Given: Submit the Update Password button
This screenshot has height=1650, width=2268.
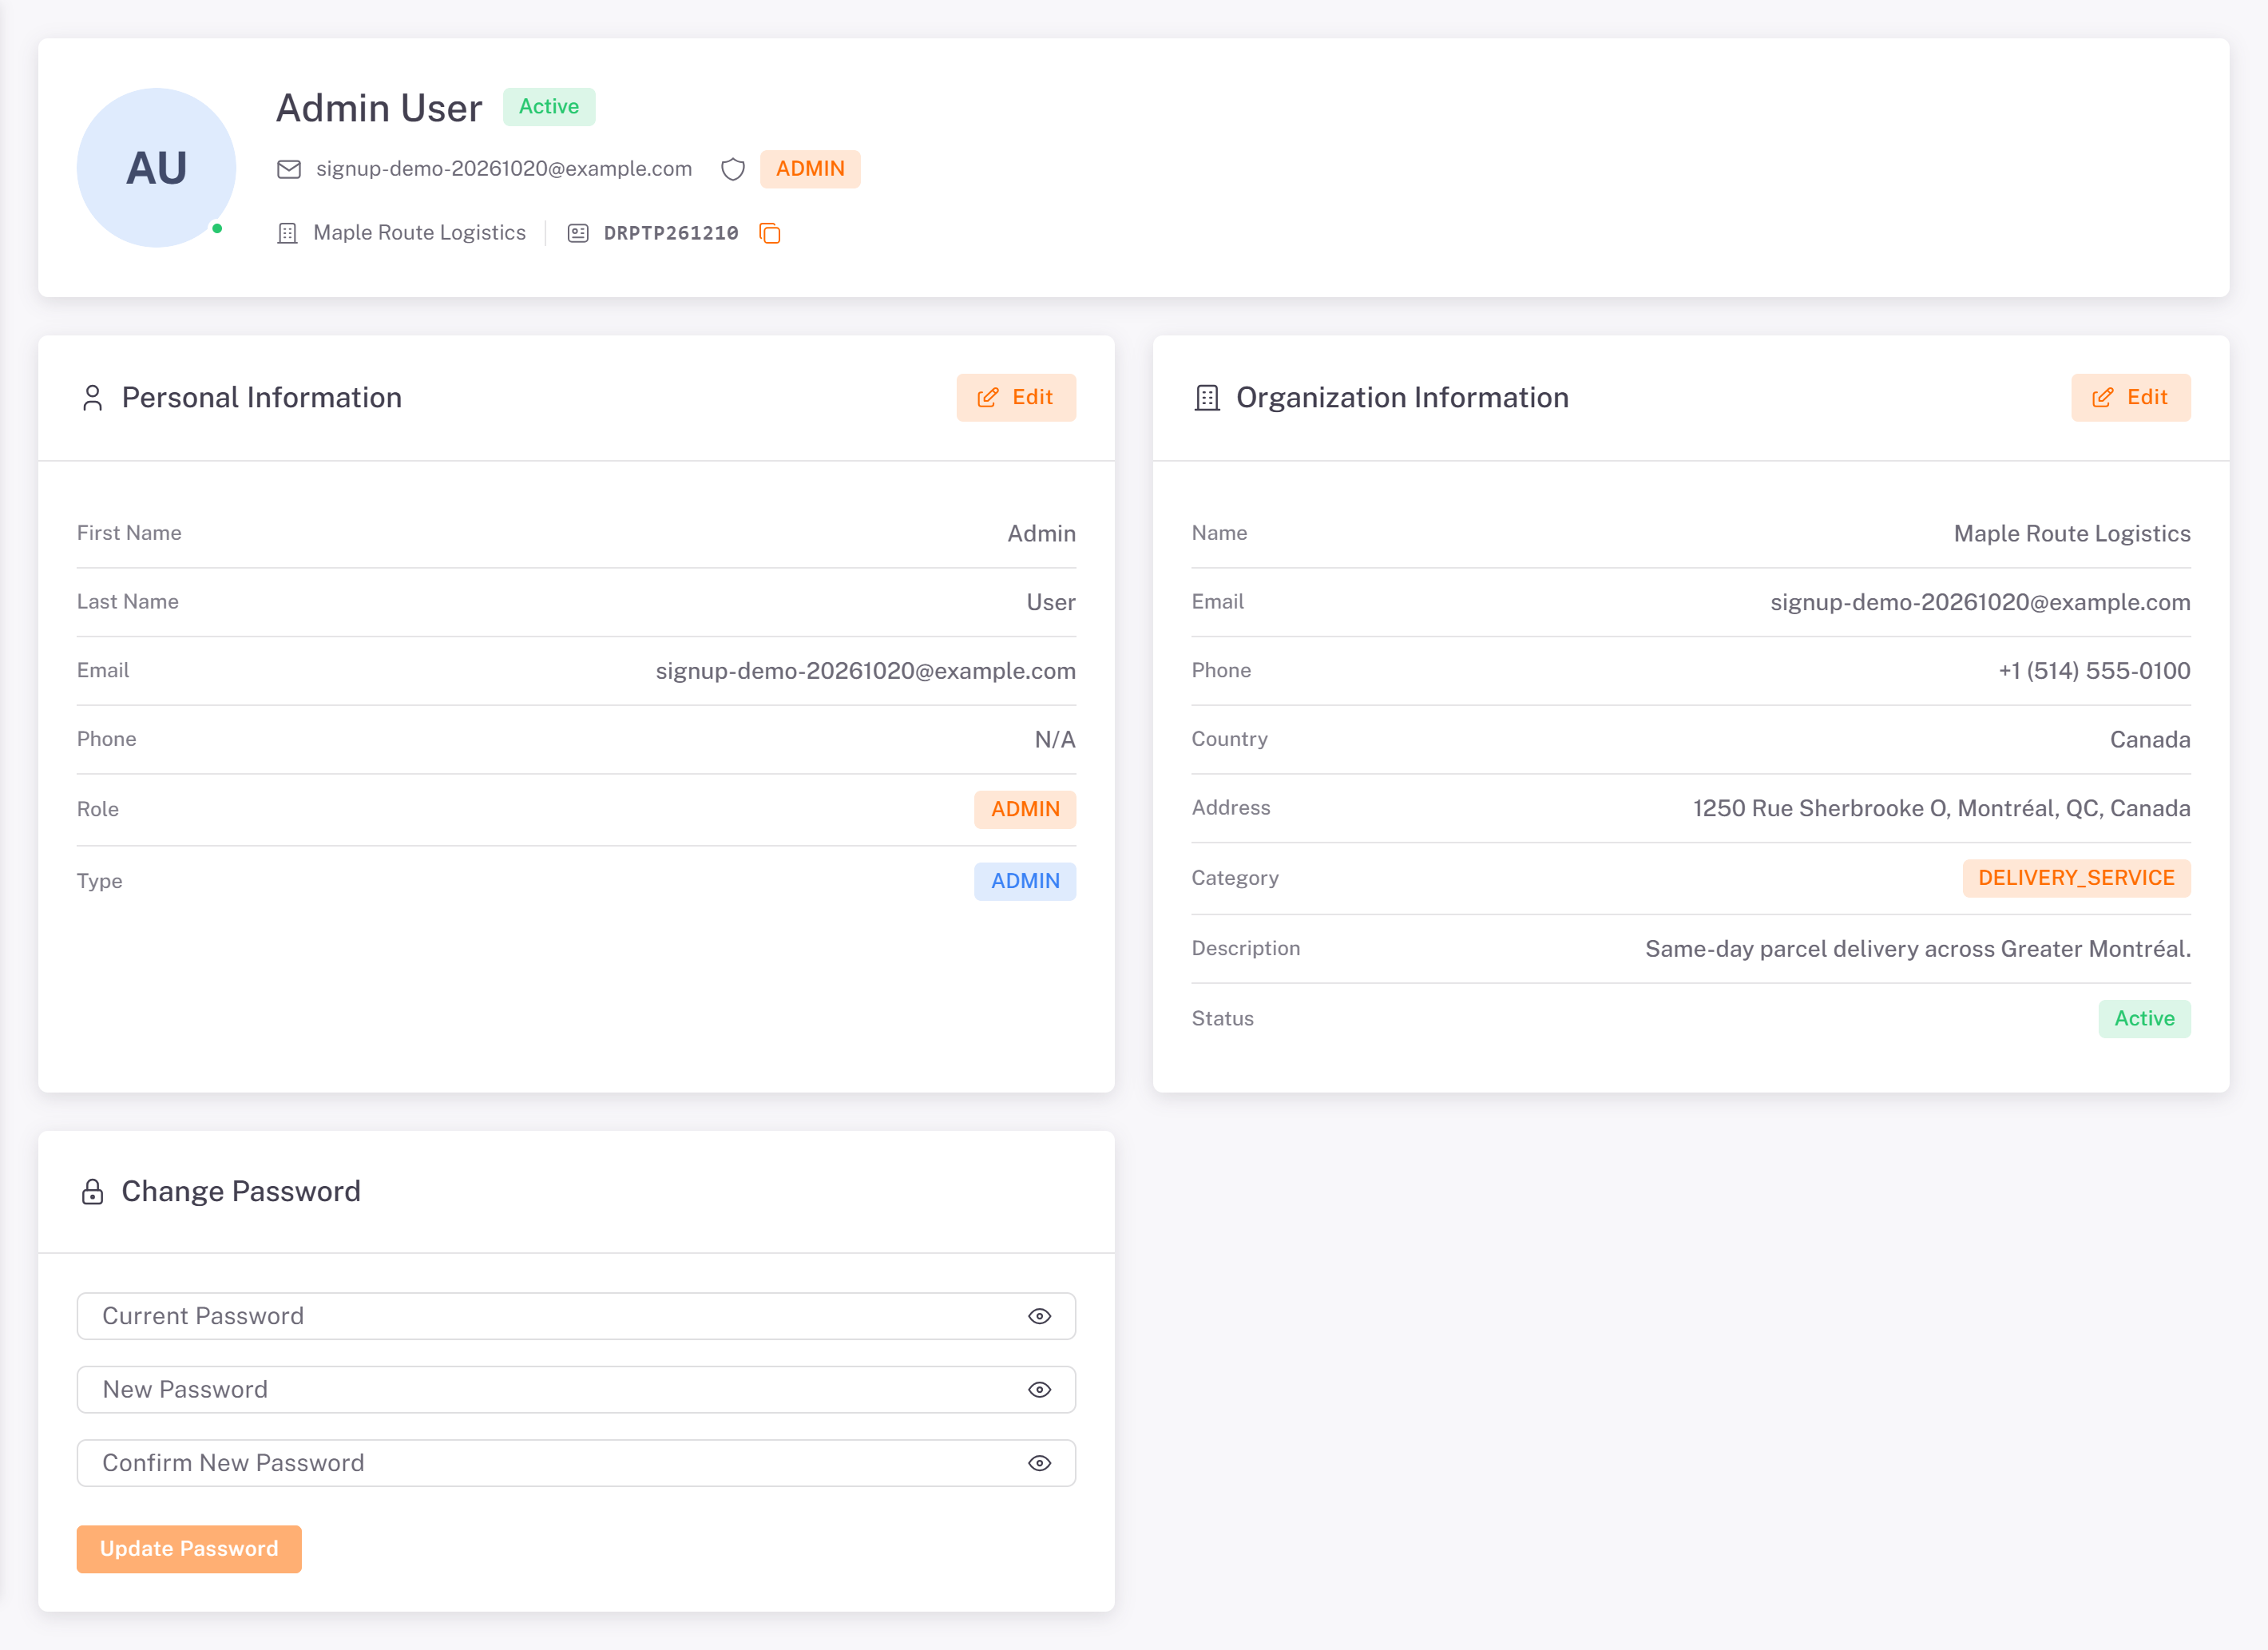Looking at the screenshot, I should 189,1549.
